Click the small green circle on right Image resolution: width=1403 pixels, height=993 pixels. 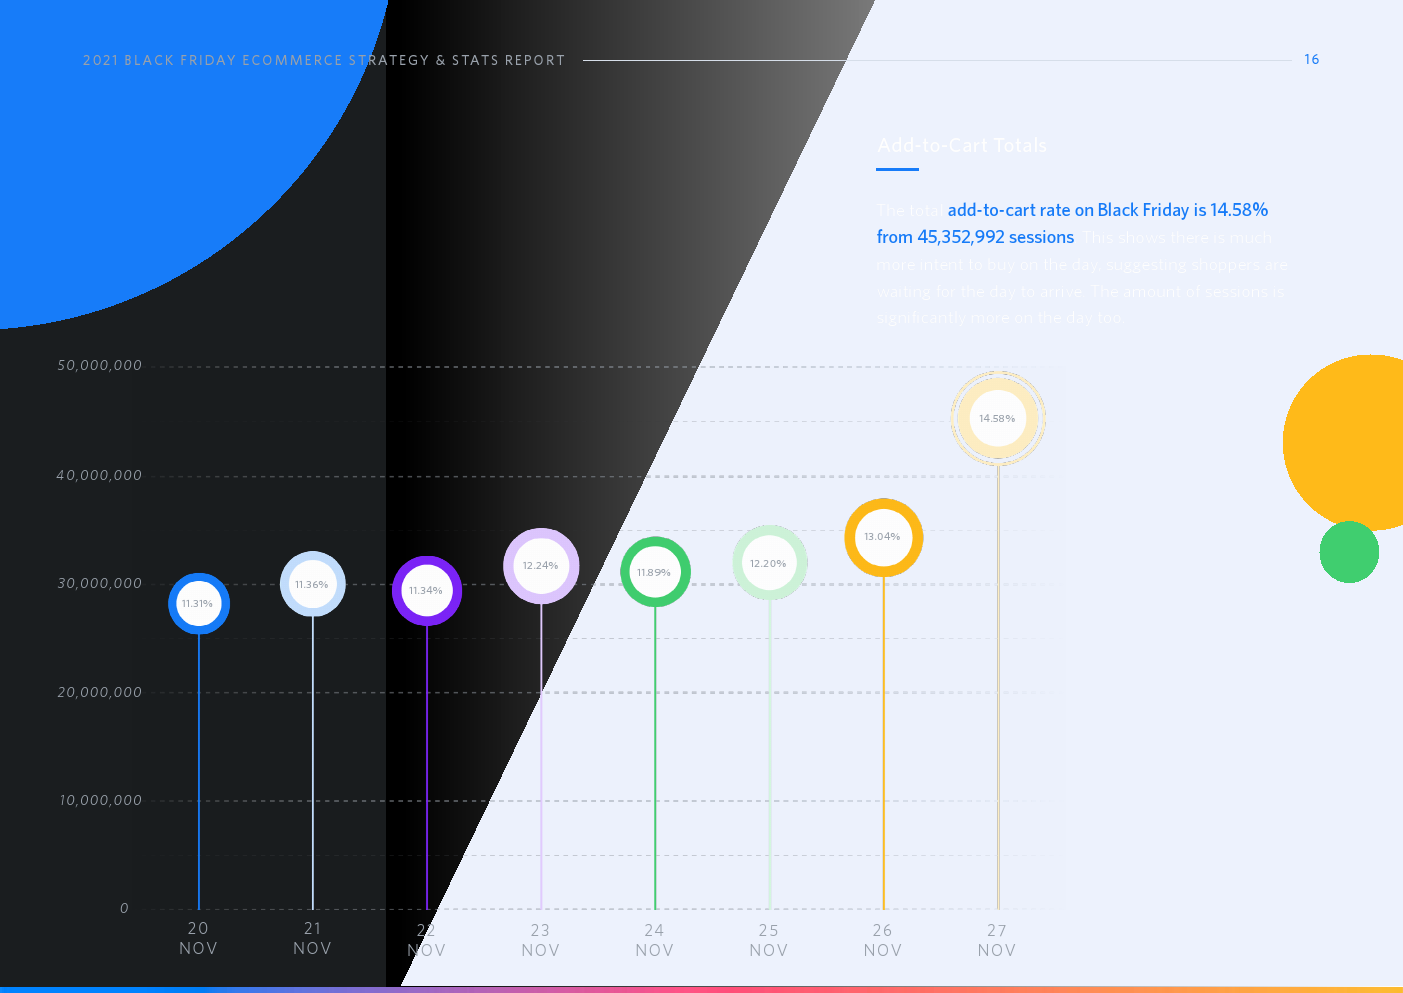pos(1349,552)
